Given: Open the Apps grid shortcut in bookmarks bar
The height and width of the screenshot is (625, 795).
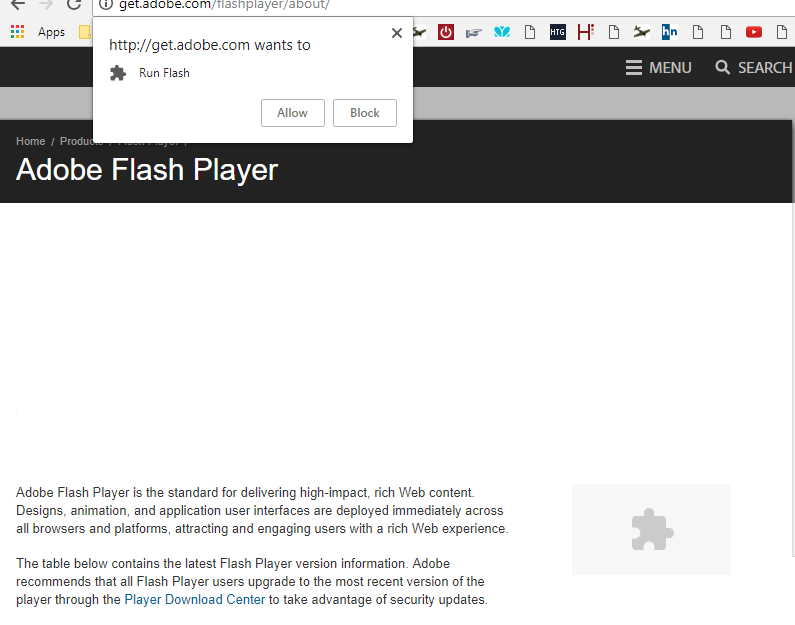Looking at the screenshot, I should pos(17,32).
